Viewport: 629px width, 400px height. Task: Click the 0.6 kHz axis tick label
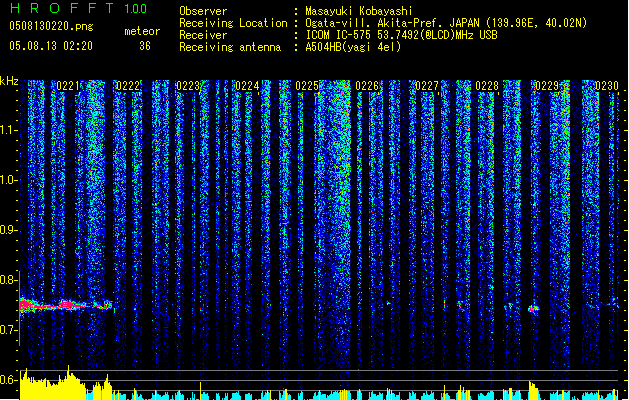point(9,380)
